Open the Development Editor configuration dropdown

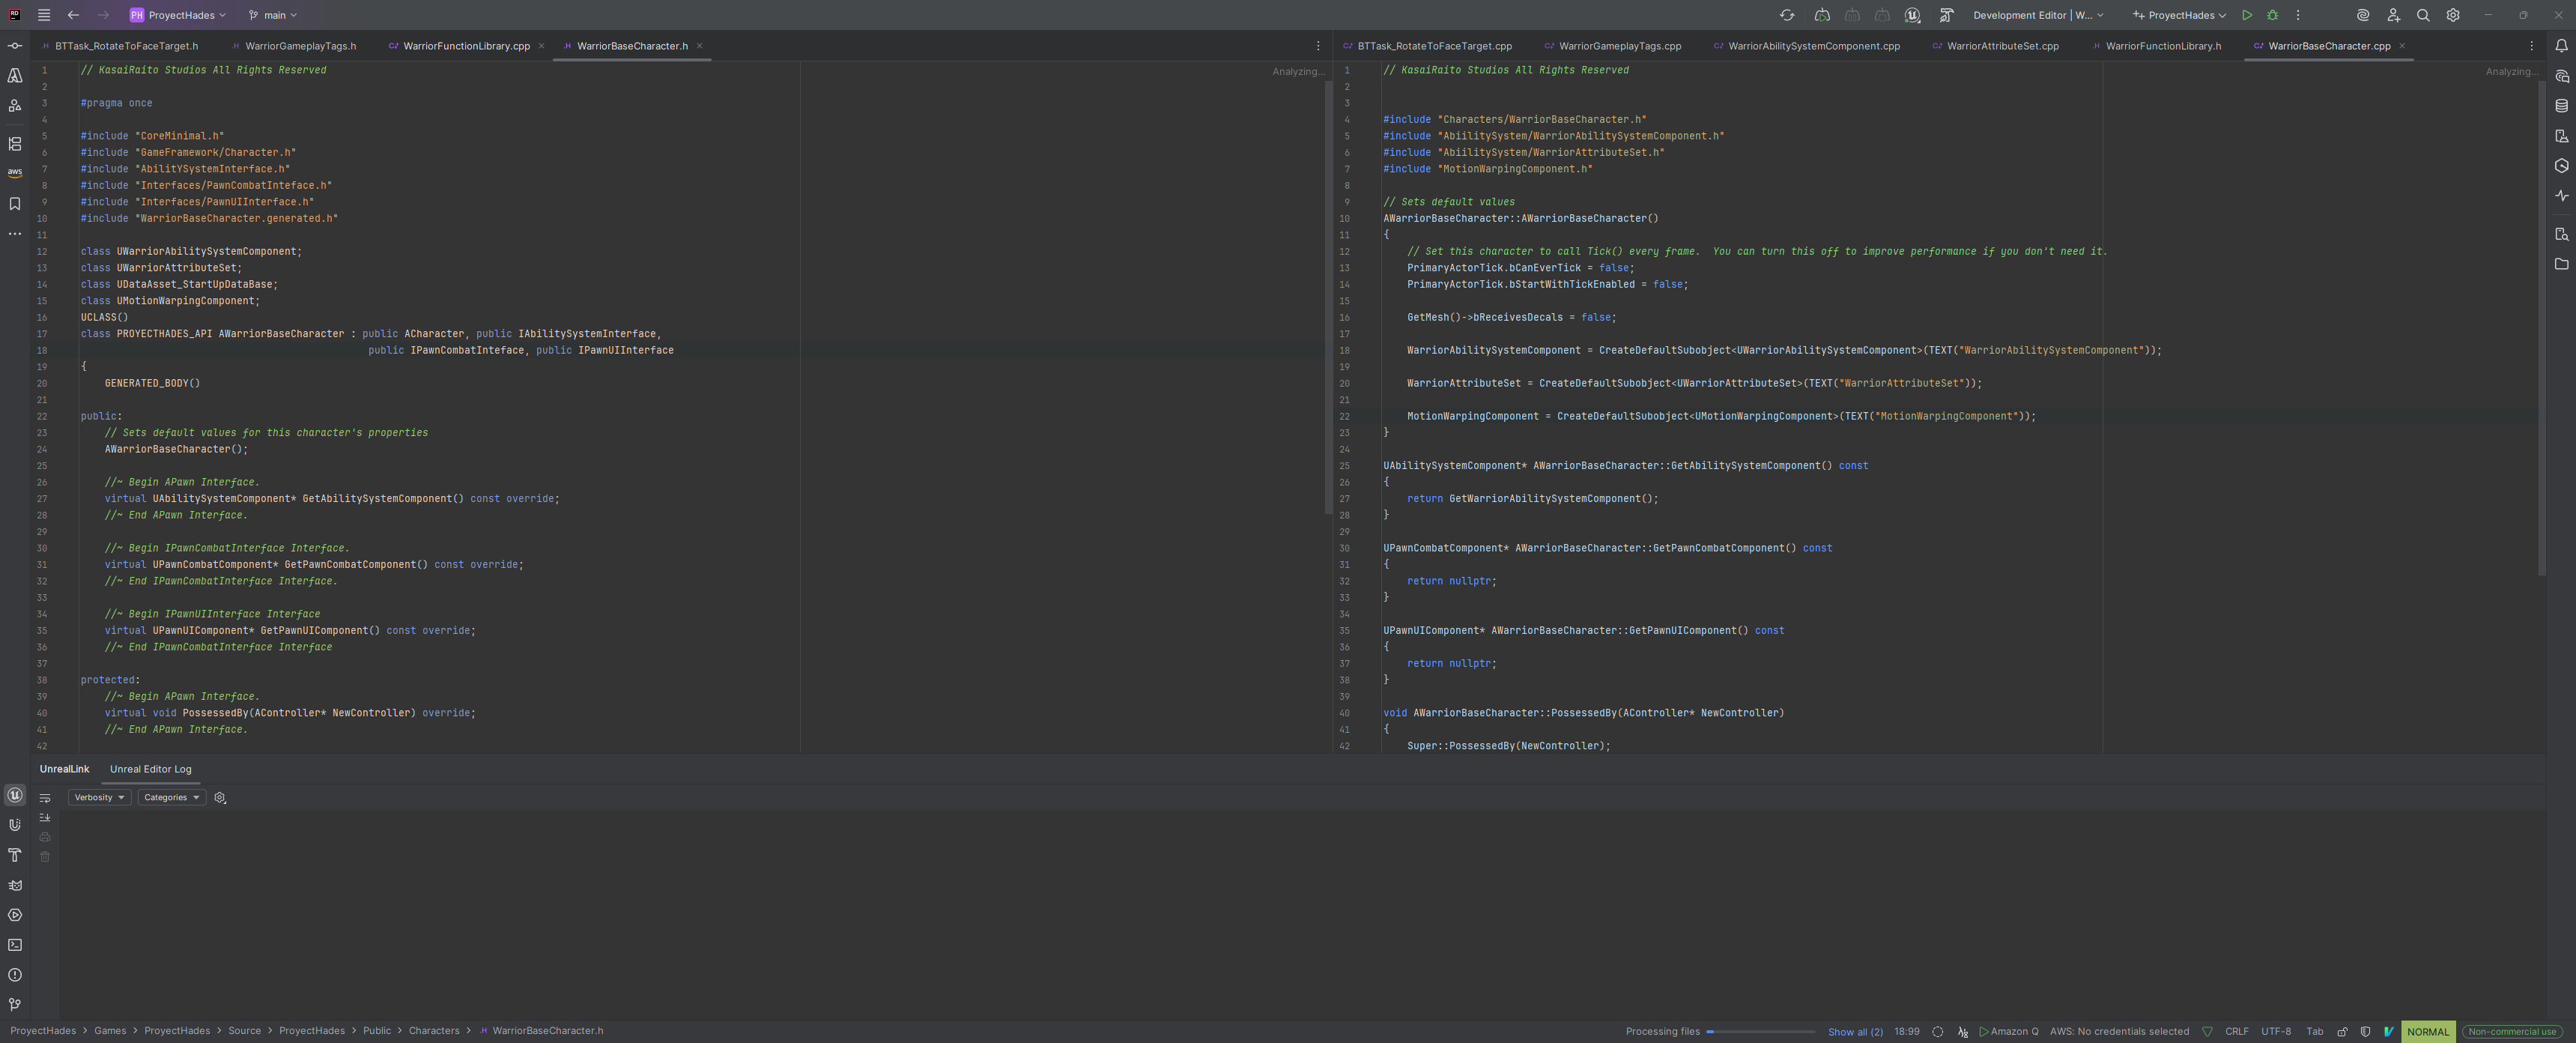coord(2038,15)
